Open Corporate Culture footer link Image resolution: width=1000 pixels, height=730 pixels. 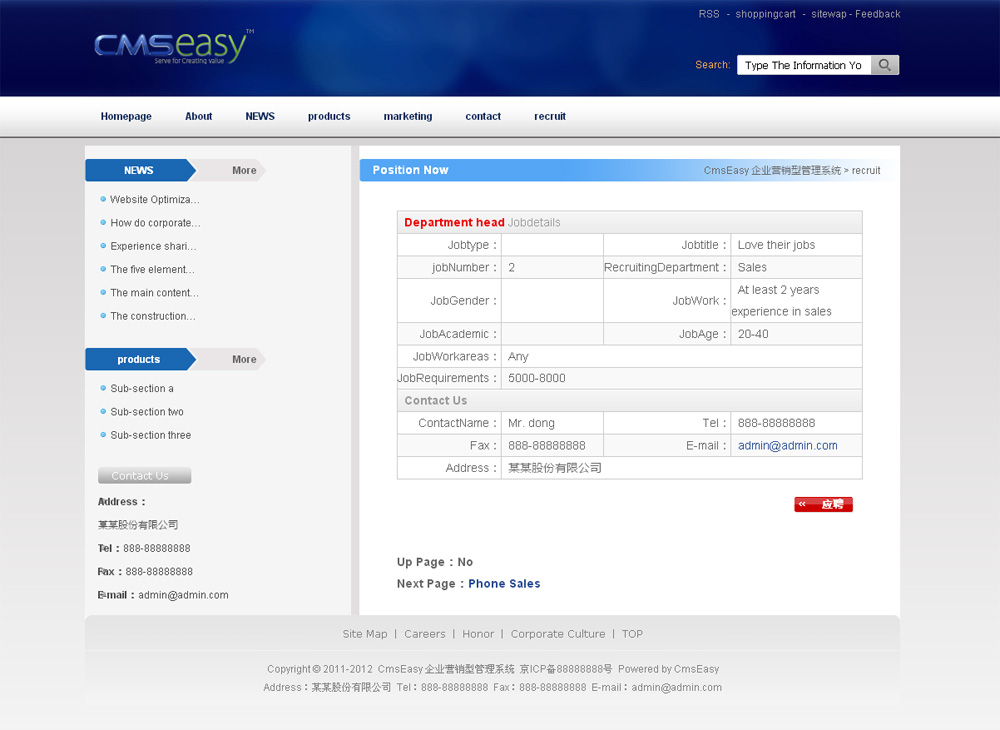coord(558,634)
